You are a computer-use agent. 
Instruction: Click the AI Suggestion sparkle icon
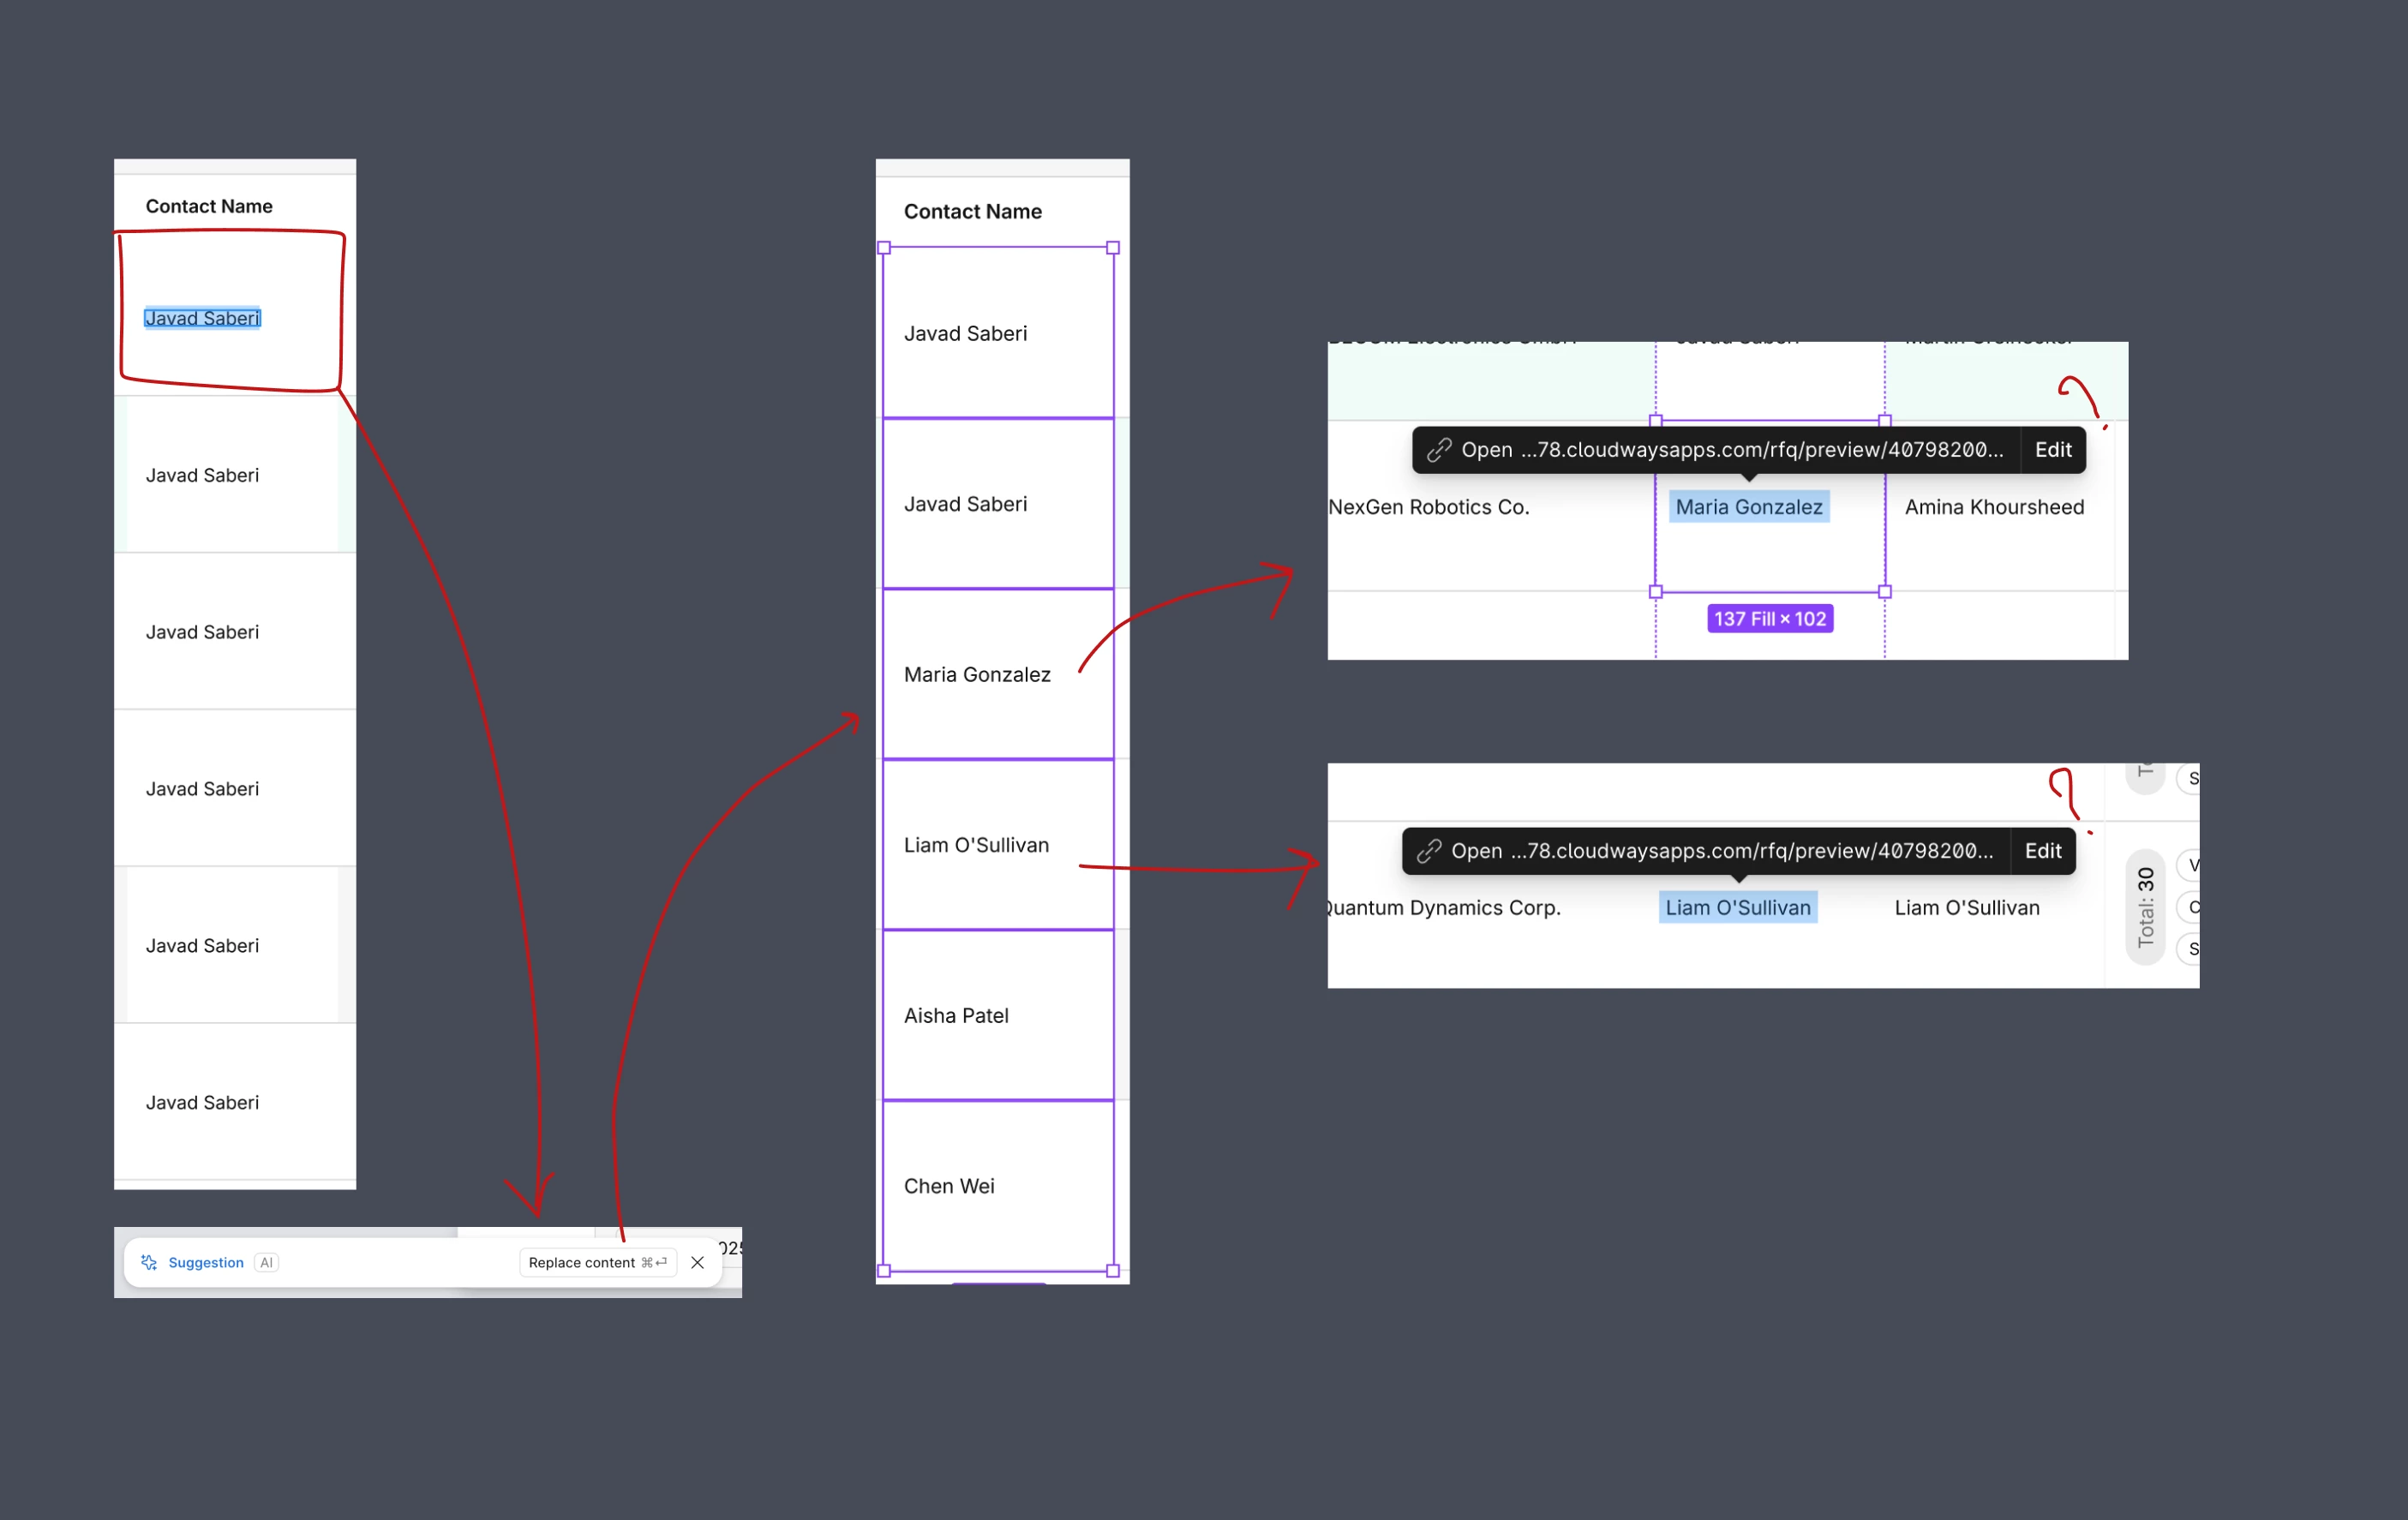point(149,1262)
